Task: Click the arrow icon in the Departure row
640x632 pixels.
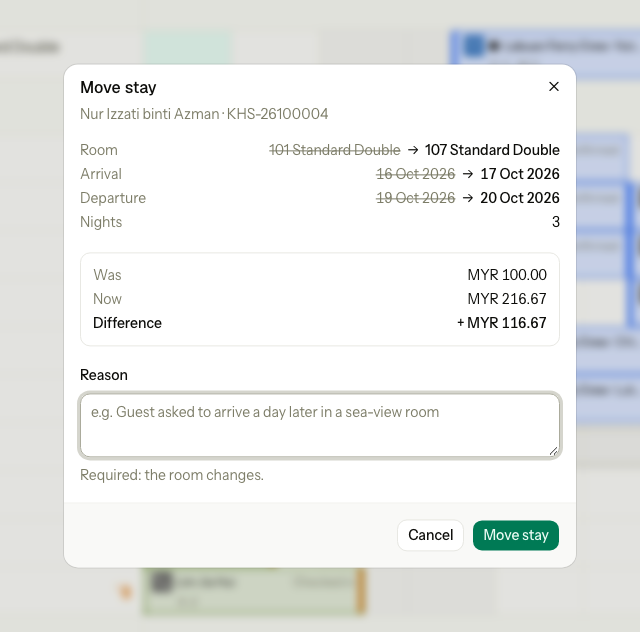Action: click(x=468, y=198)
